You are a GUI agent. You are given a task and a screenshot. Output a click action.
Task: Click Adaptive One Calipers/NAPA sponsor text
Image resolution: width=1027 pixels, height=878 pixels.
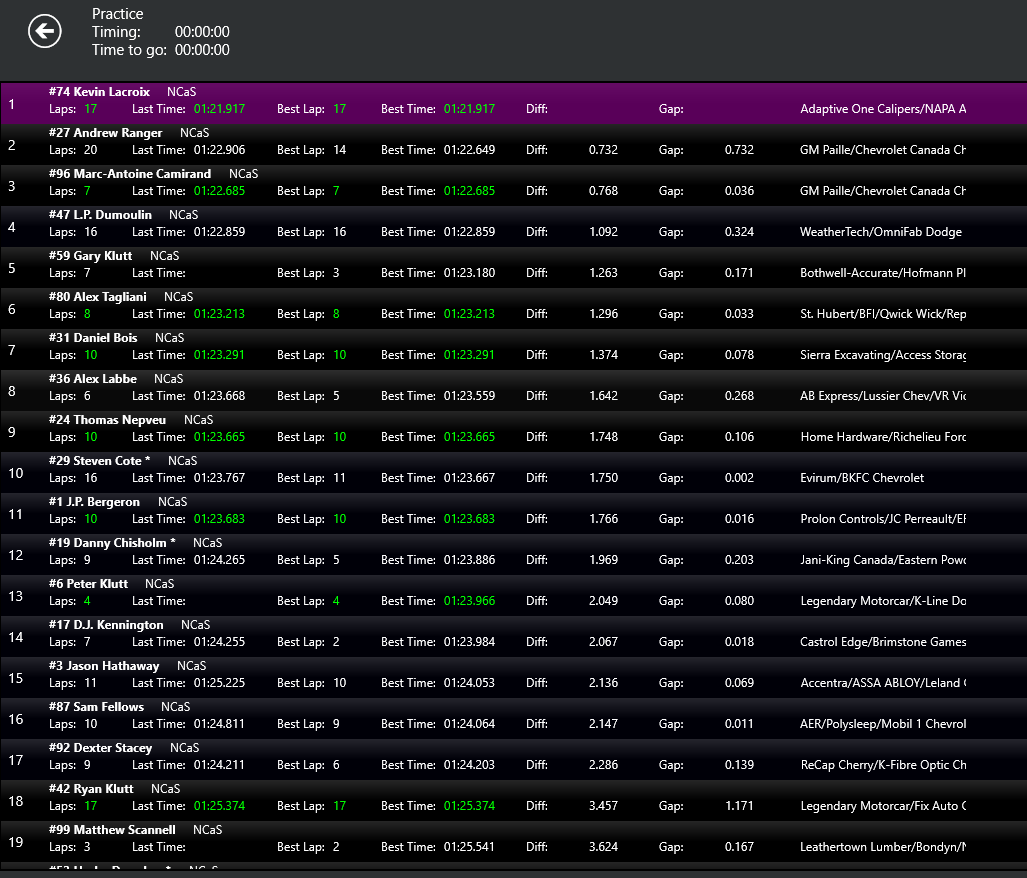(x=883, y=109)
